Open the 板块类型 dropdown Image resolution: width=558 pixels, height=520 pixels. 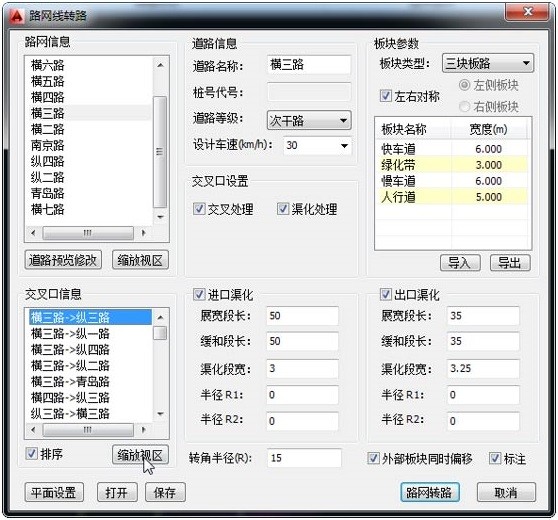click(488, 63)
